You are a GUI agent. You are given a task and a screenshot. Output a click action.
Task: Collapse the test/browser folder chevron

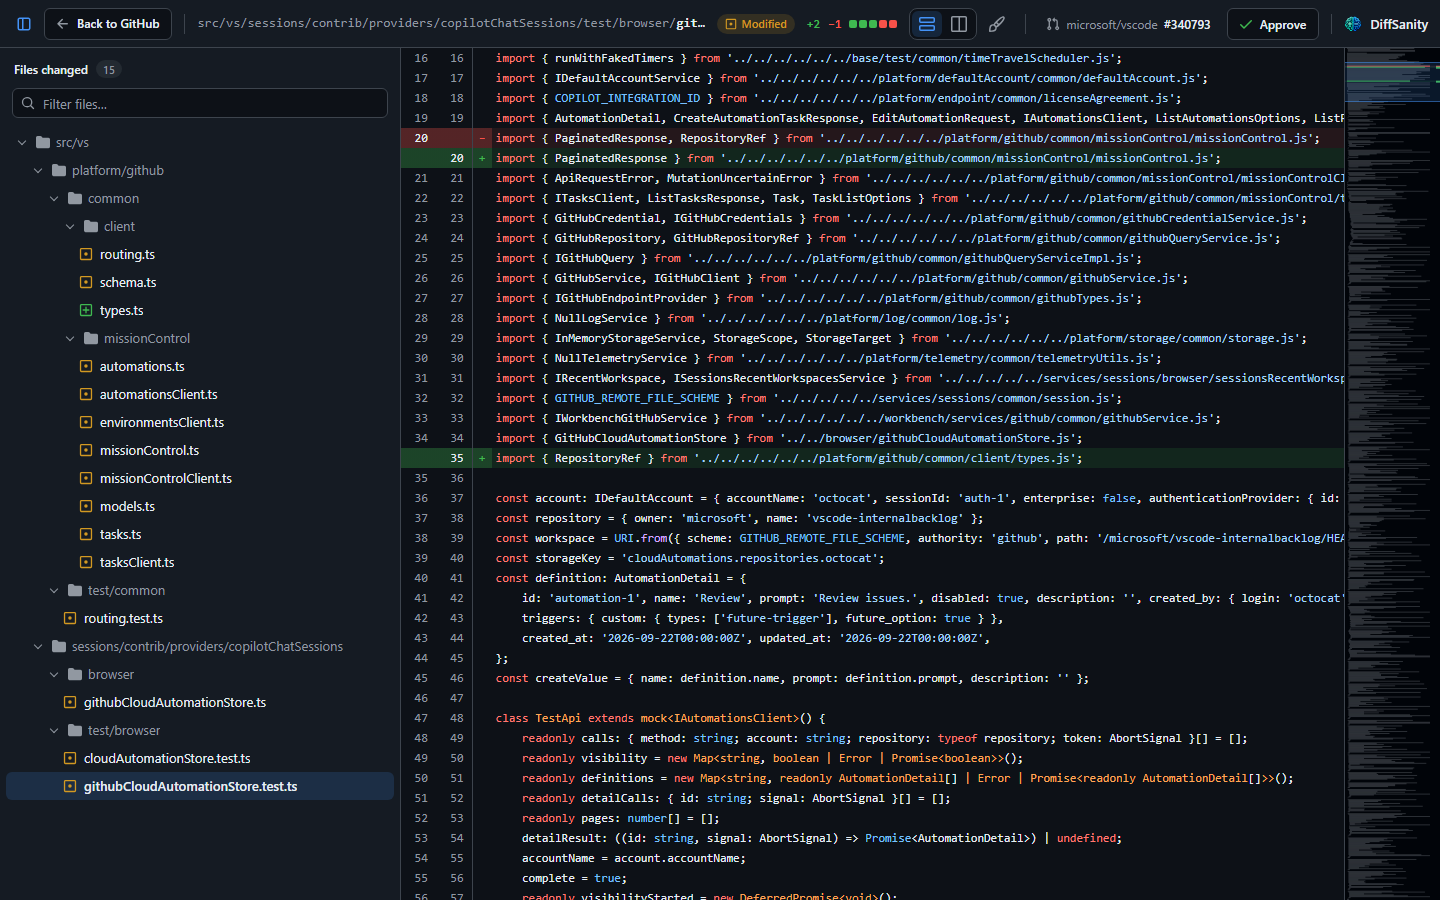coord(54,730)
